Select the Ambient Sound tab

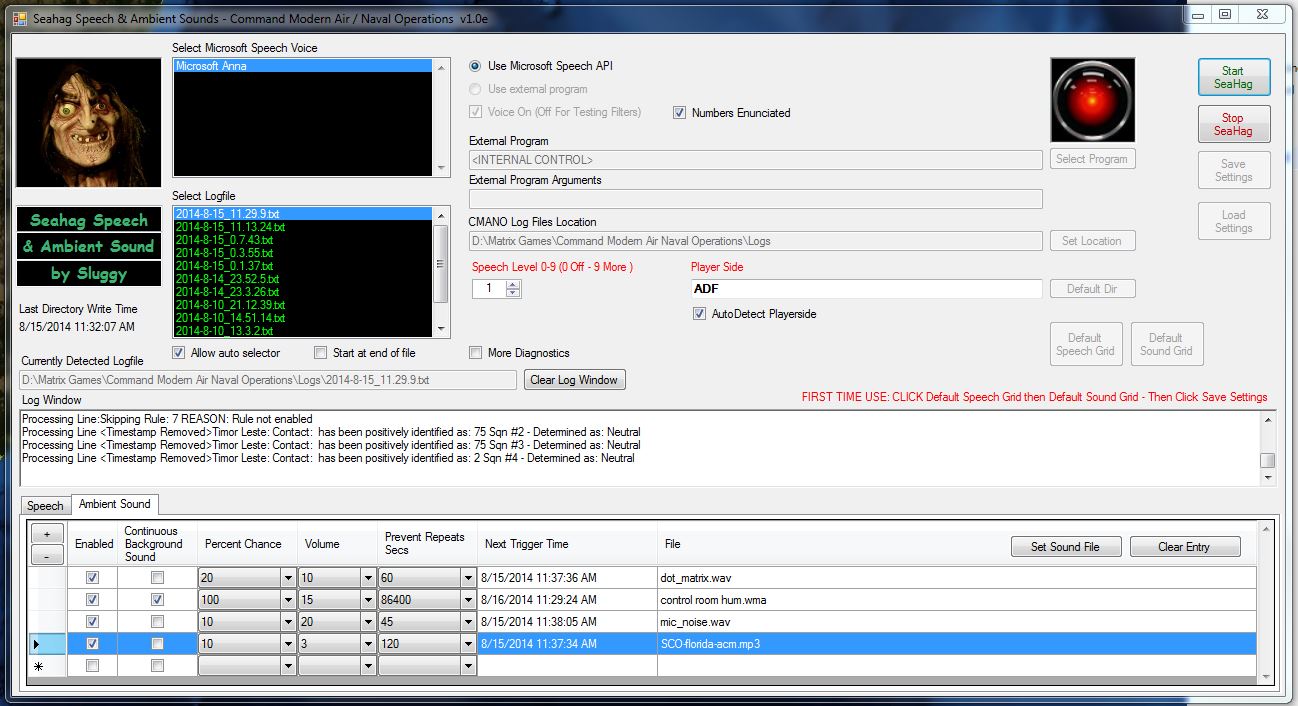click(115, 504)
